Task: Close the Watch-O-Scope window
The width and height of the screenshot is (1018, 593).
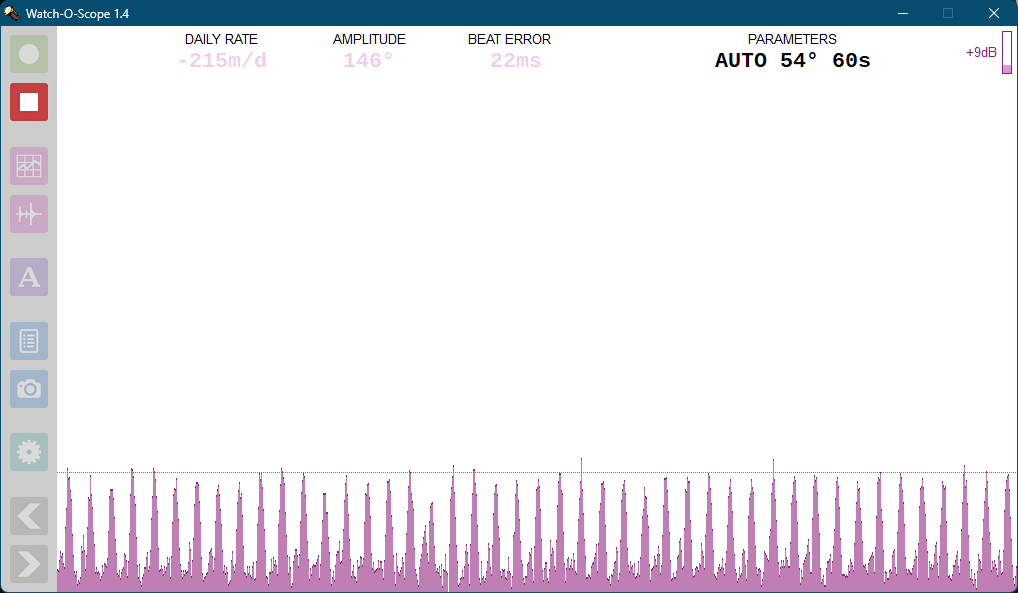Action: pyautogui.click(x=993, y=13)
